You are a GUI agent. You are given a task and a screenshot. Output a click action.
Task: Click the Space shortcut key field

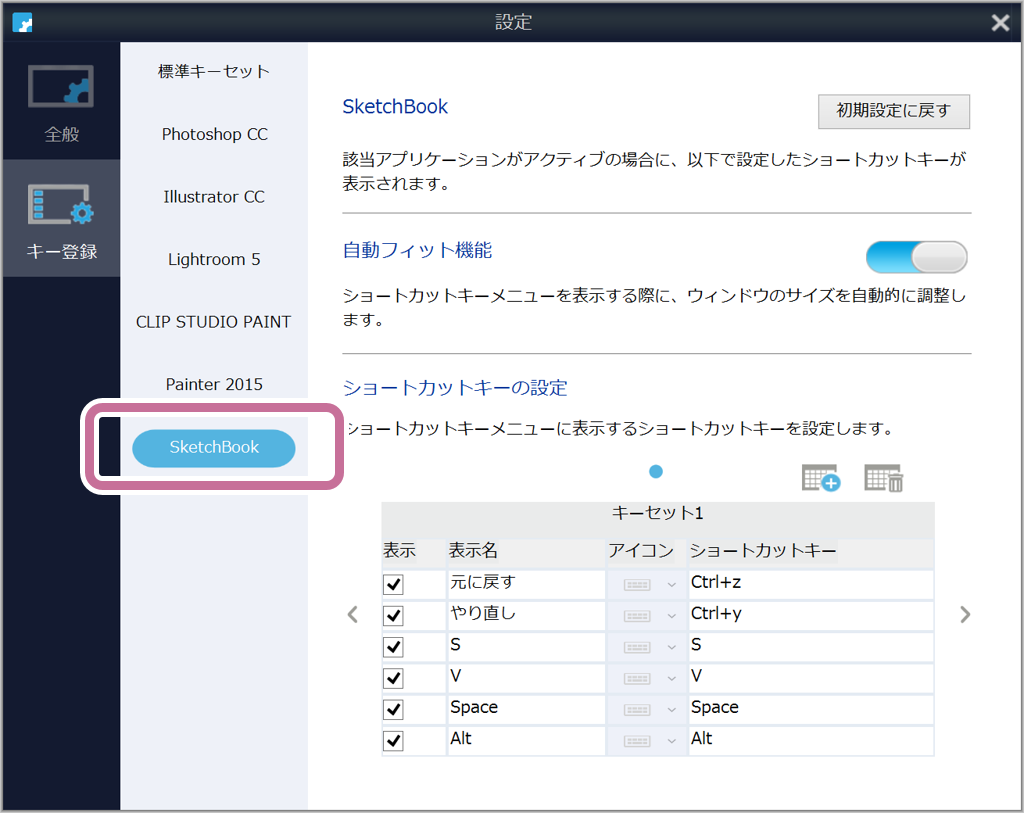[811, 710]
